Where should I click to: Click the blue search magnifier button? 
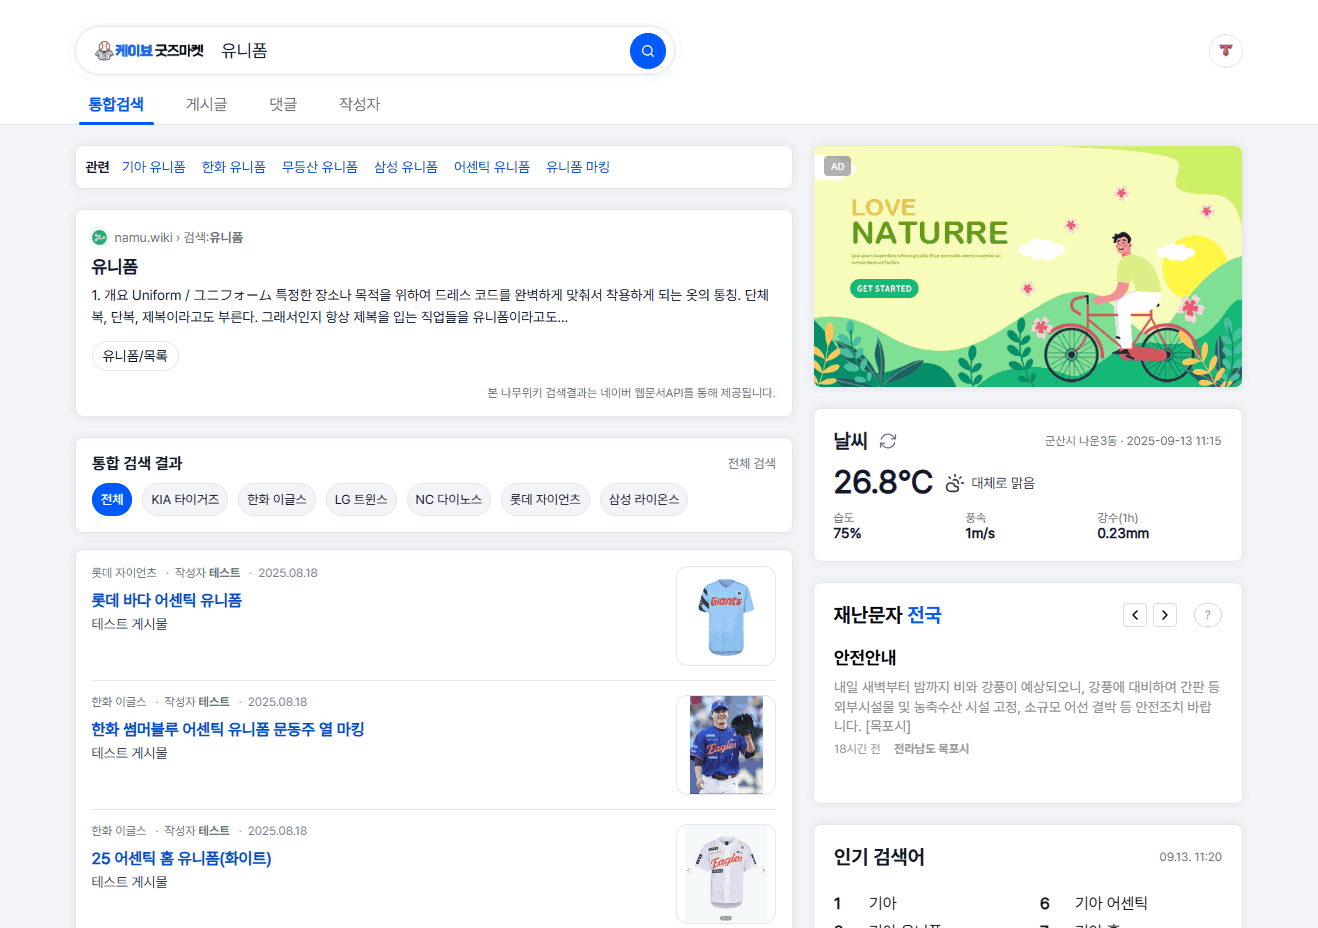(647, 51)
